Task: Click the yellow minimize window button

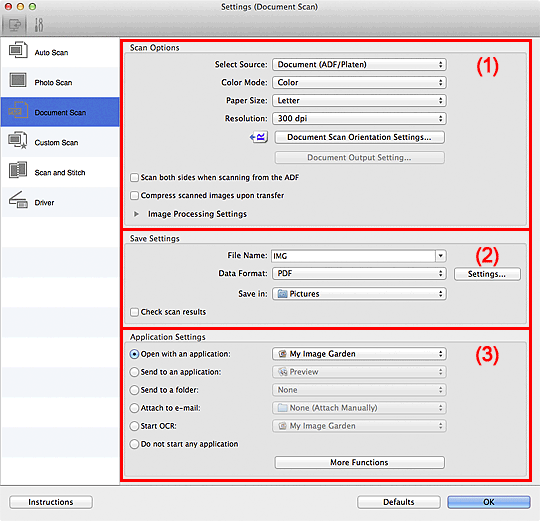Action: (x=20, y=7)
